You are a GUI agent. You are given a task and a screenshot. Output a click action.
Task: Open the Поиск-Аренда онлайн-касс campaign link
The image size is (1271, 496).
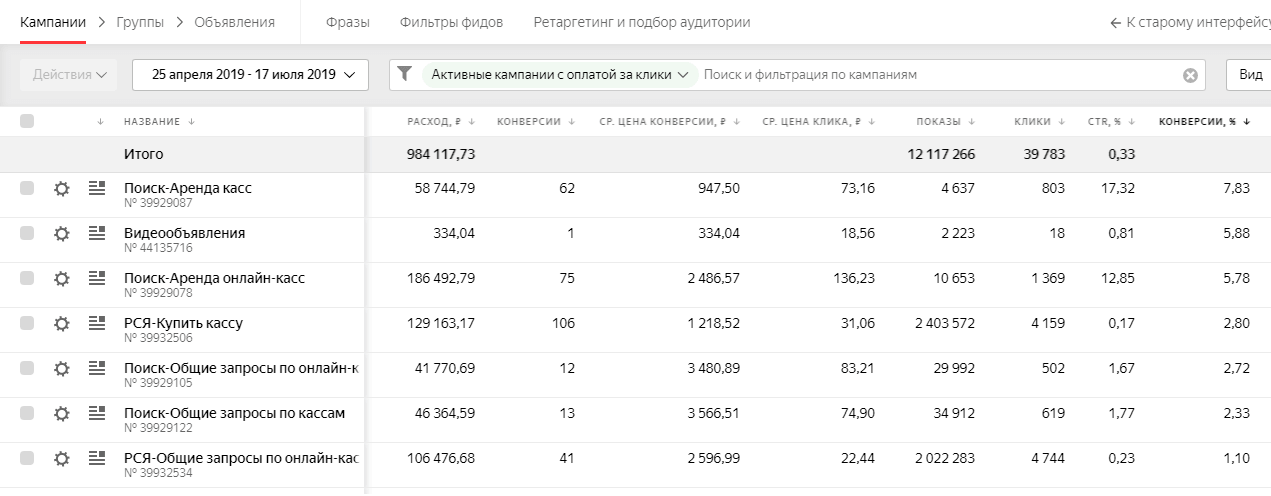point(214,278)
